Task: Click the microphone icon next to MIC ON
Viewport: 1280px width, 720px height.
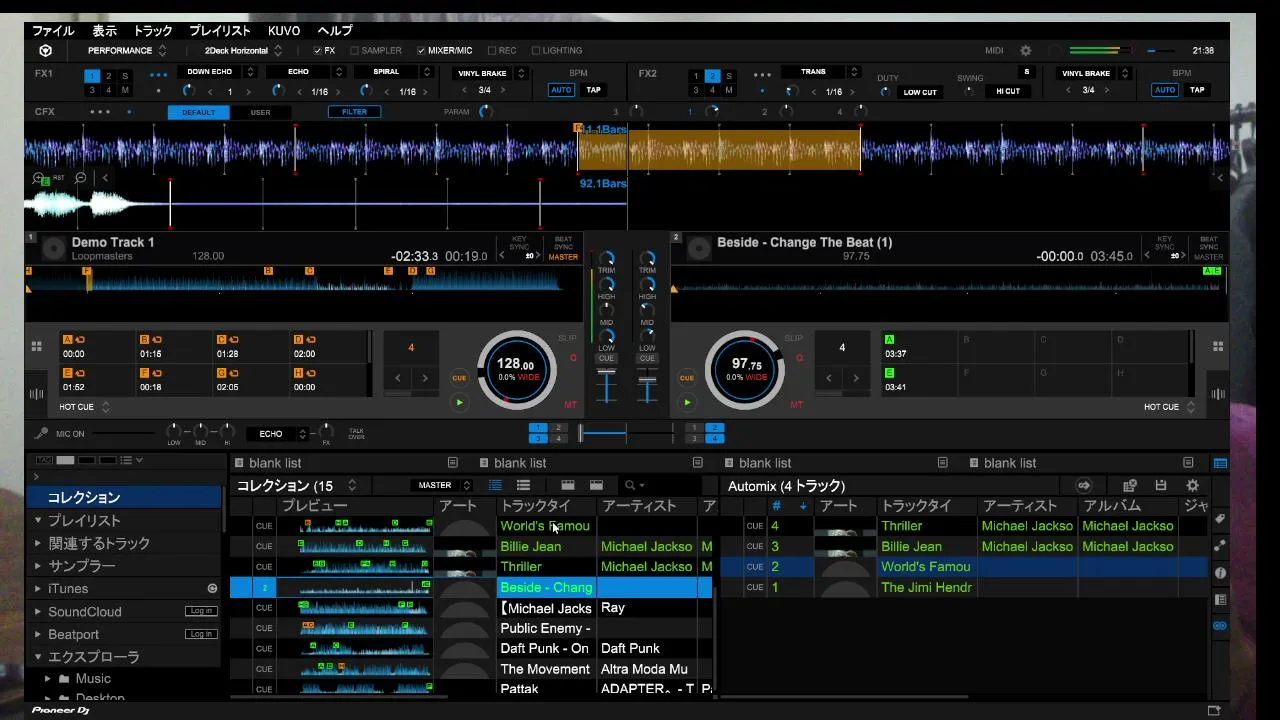Action: tap(41, 434)
